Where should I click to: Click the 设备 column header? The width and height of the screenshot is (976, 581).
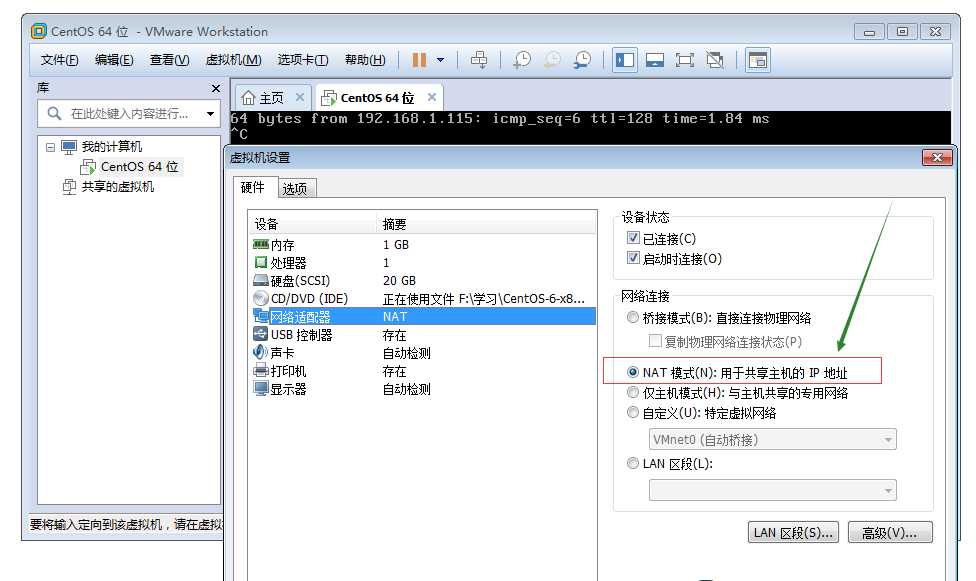pyautogui.click(x=312, y=224)
